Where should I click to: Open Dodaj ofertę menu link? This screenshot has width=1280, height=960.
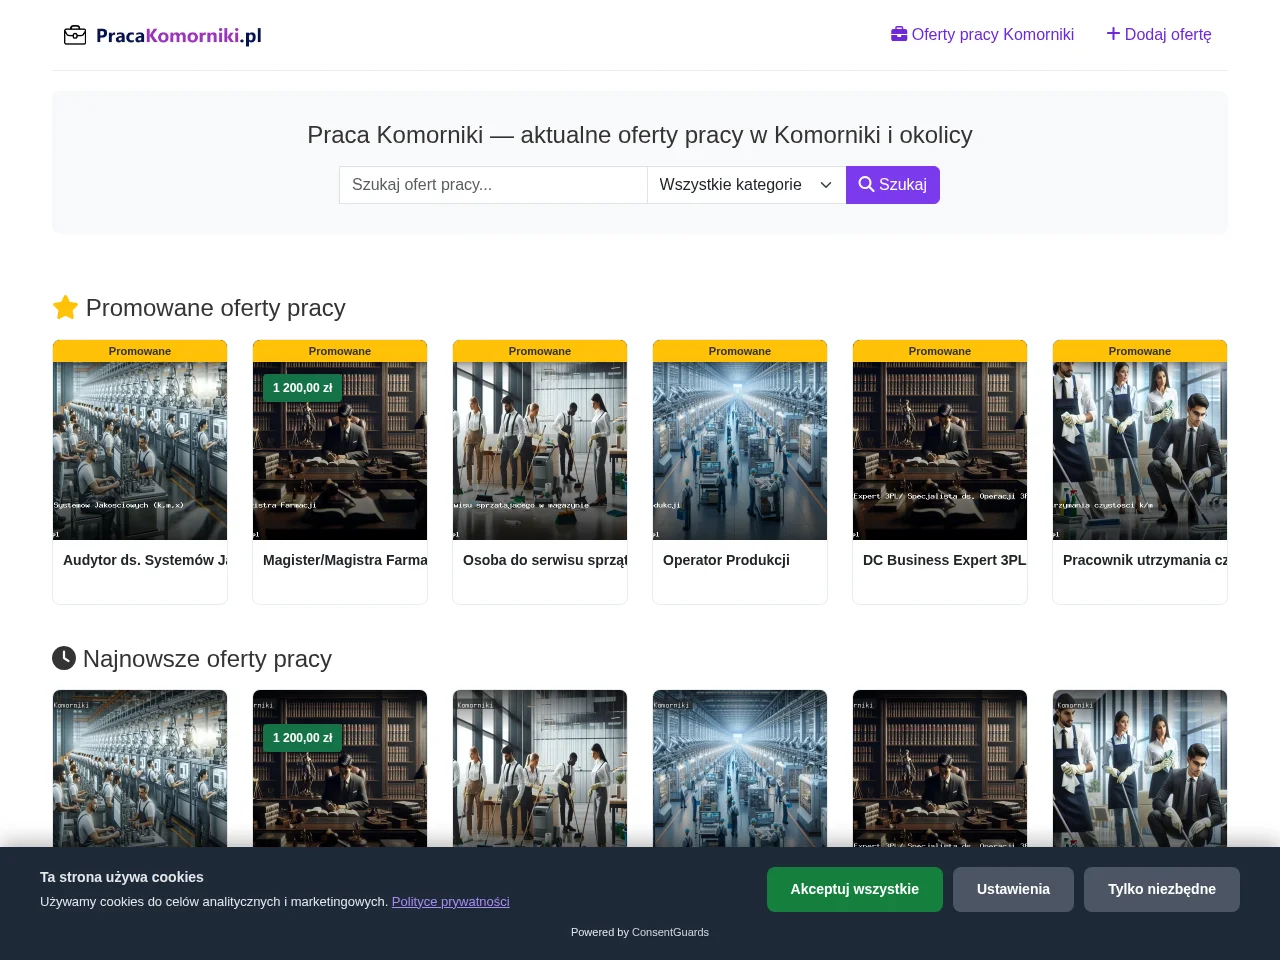pos(1159,34)
